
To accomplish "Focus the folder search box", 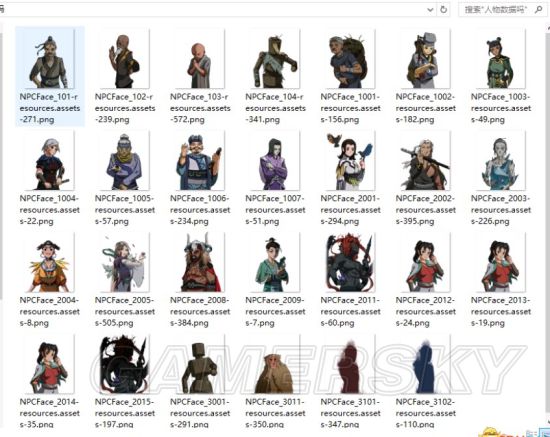I will click(x=502, y=9).
